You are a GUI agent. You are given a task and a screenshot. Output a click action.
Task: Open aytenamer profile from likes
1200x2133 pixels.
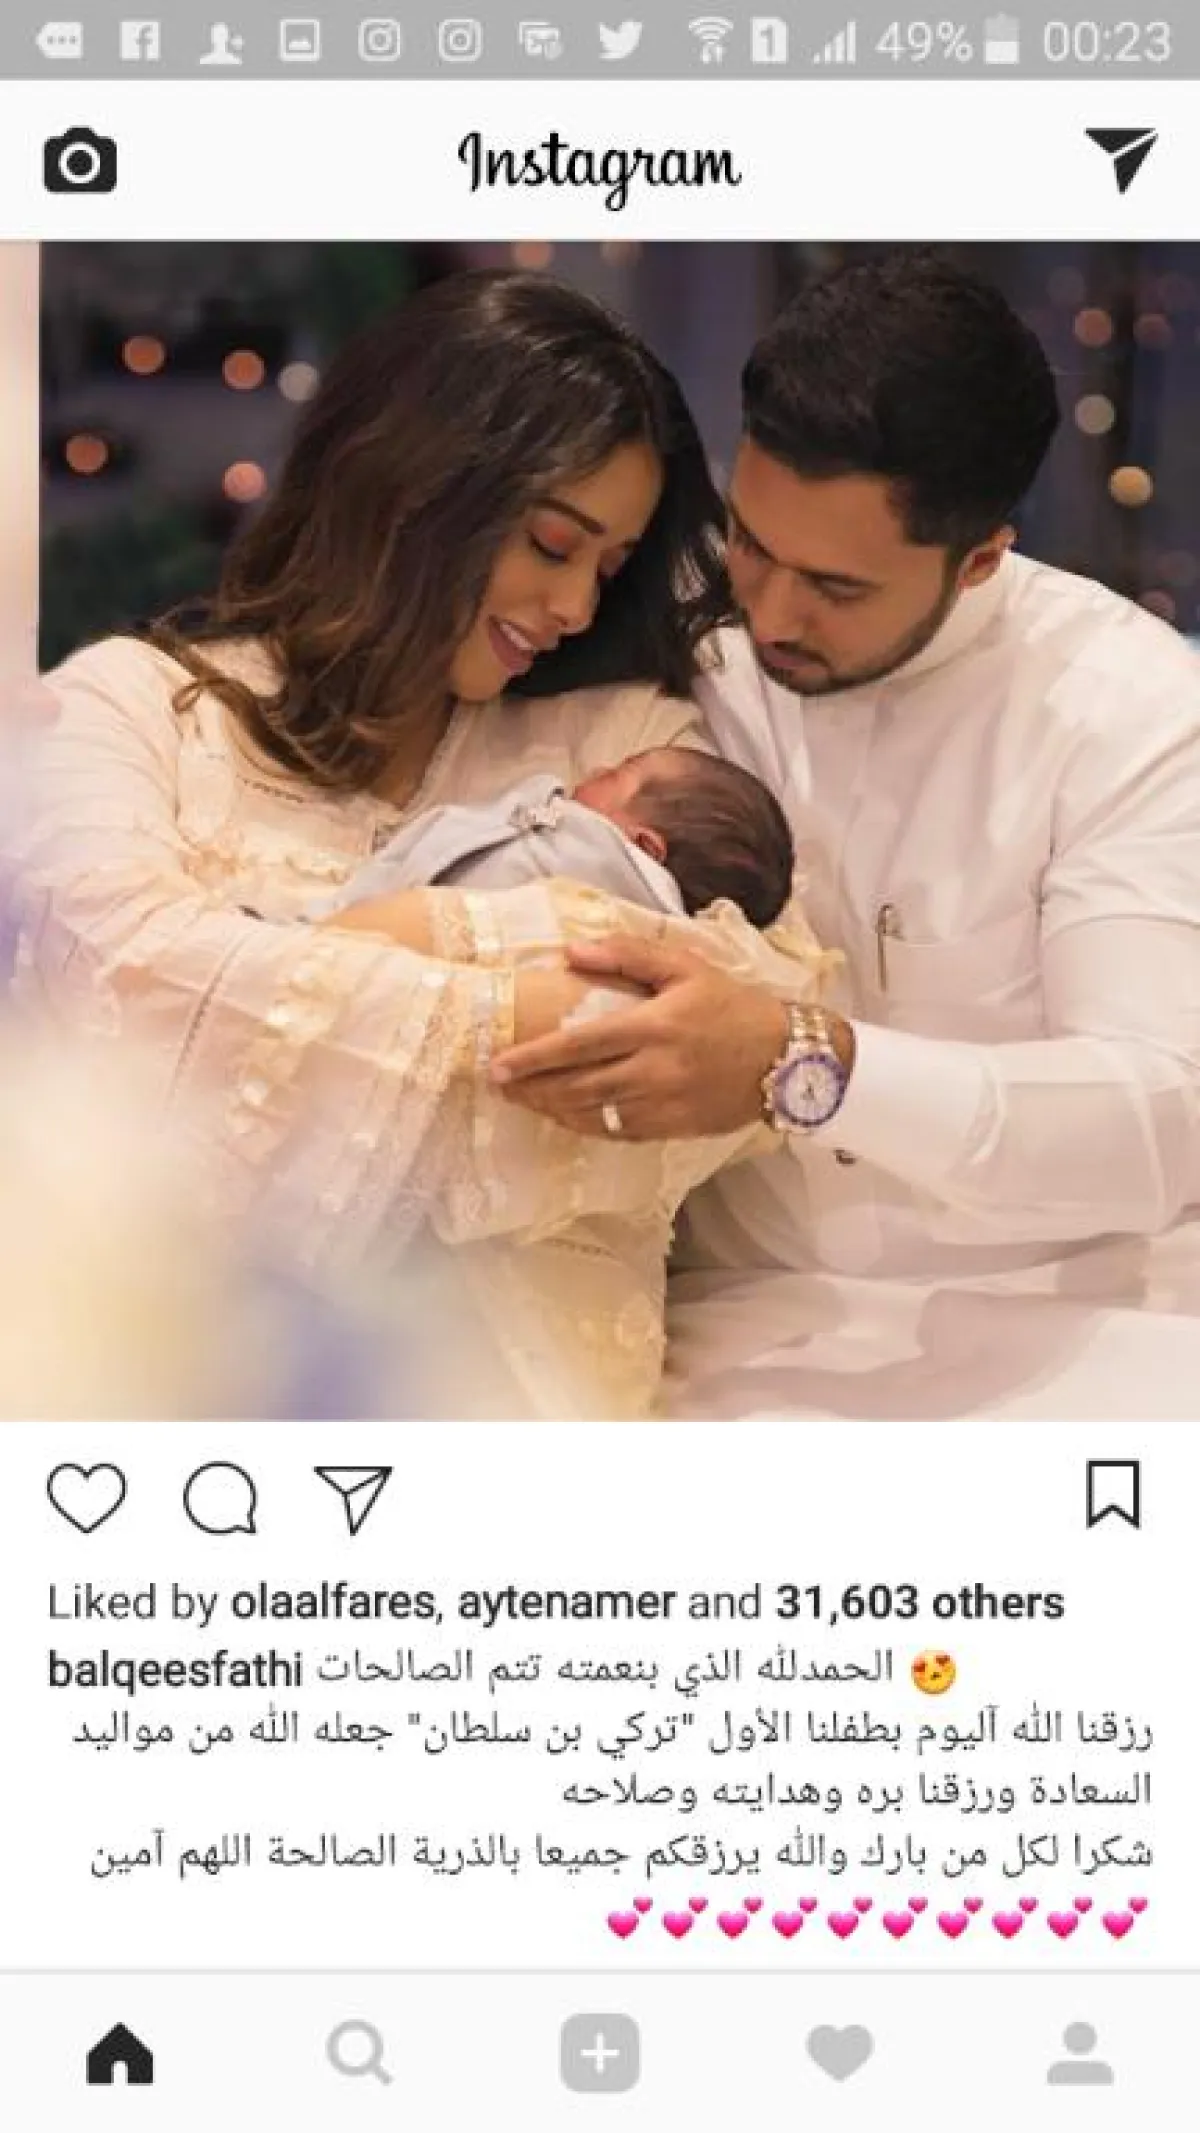(x=566, y=1603)
